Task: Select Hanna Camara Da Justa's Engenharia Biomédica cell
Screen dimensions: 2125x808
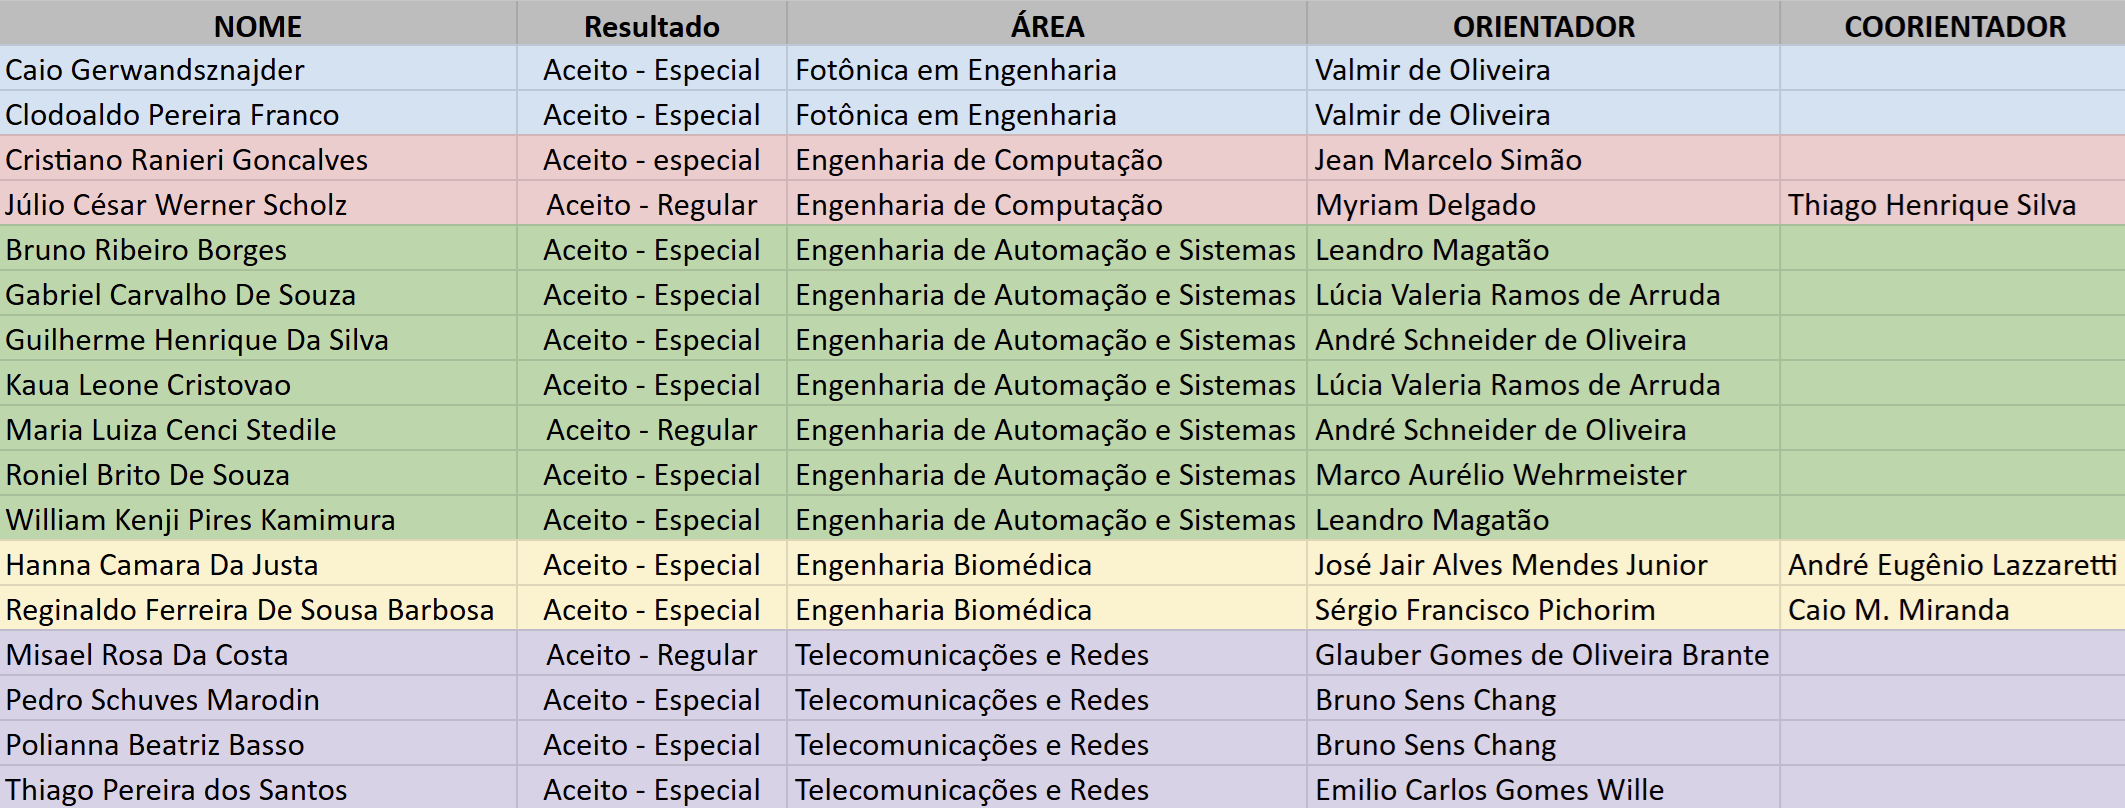Action: coord(943,565)
